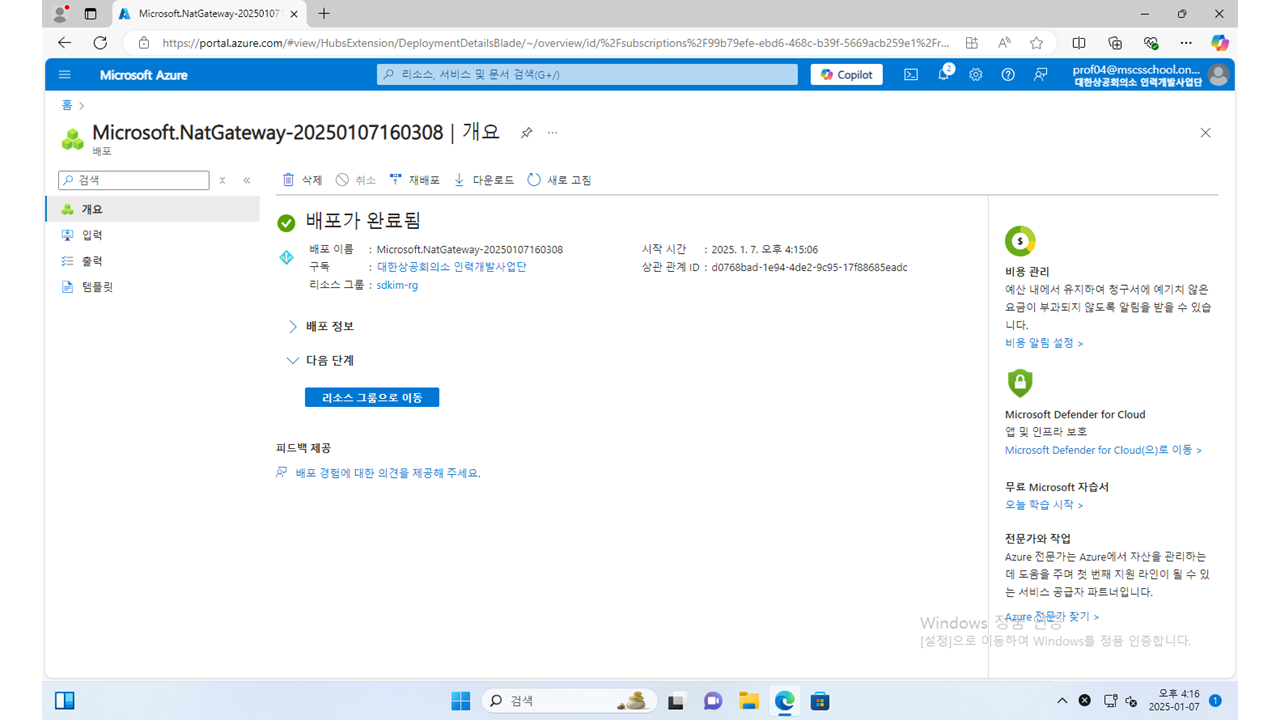The image size is (1280, 720).
Task: Collapse the left sidebar menu
Action: [x=247, y=181]
